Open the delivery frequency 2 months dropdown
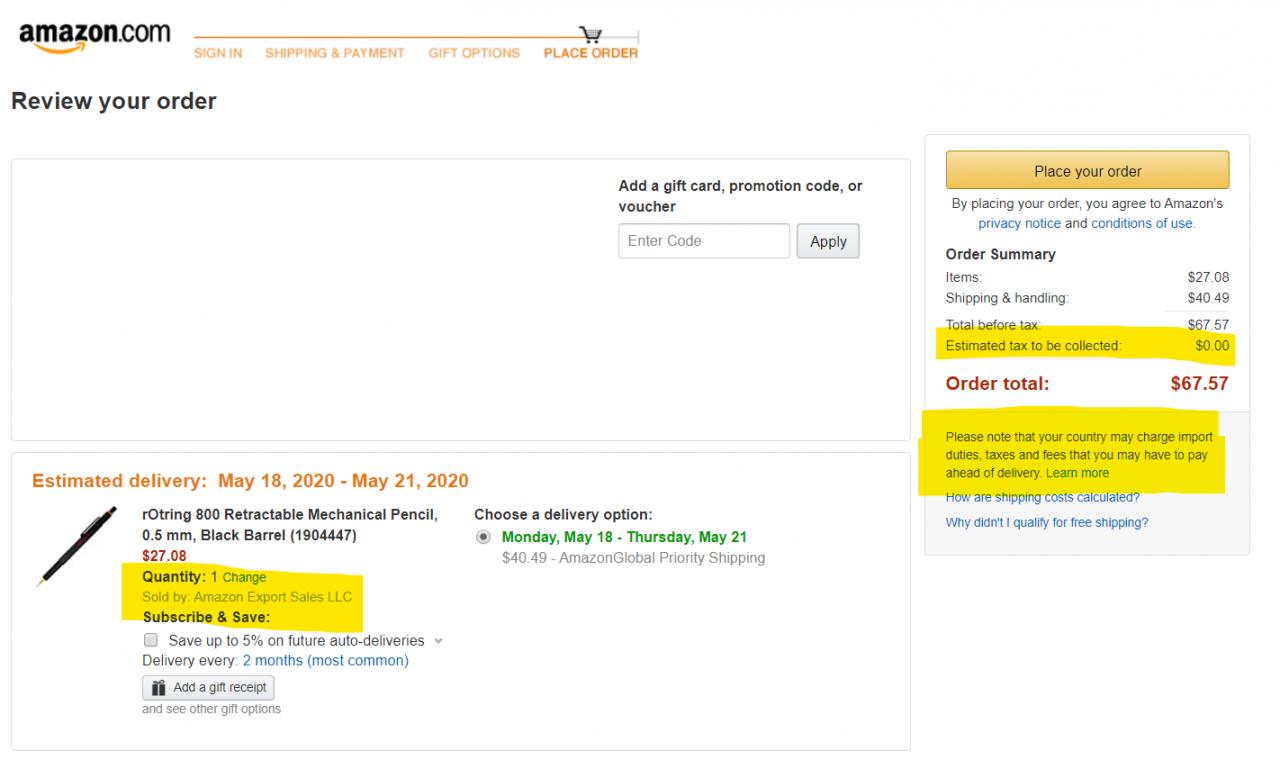 coord(325,661)
